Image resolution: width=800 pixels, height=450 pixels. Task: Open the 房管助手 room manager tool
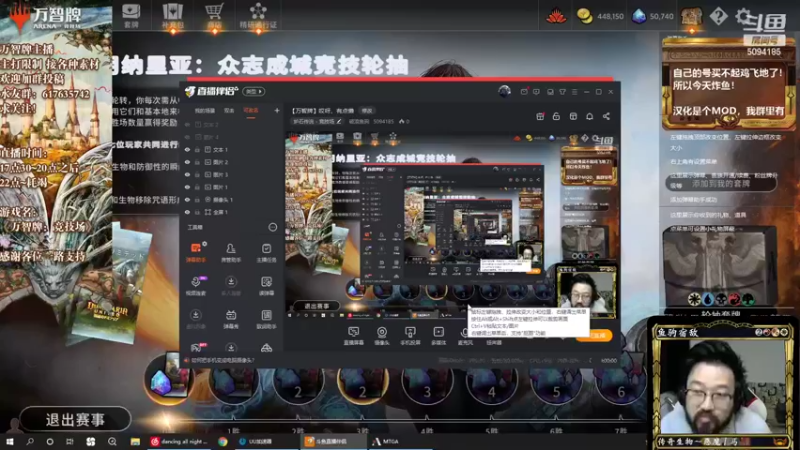coord(231,252)
